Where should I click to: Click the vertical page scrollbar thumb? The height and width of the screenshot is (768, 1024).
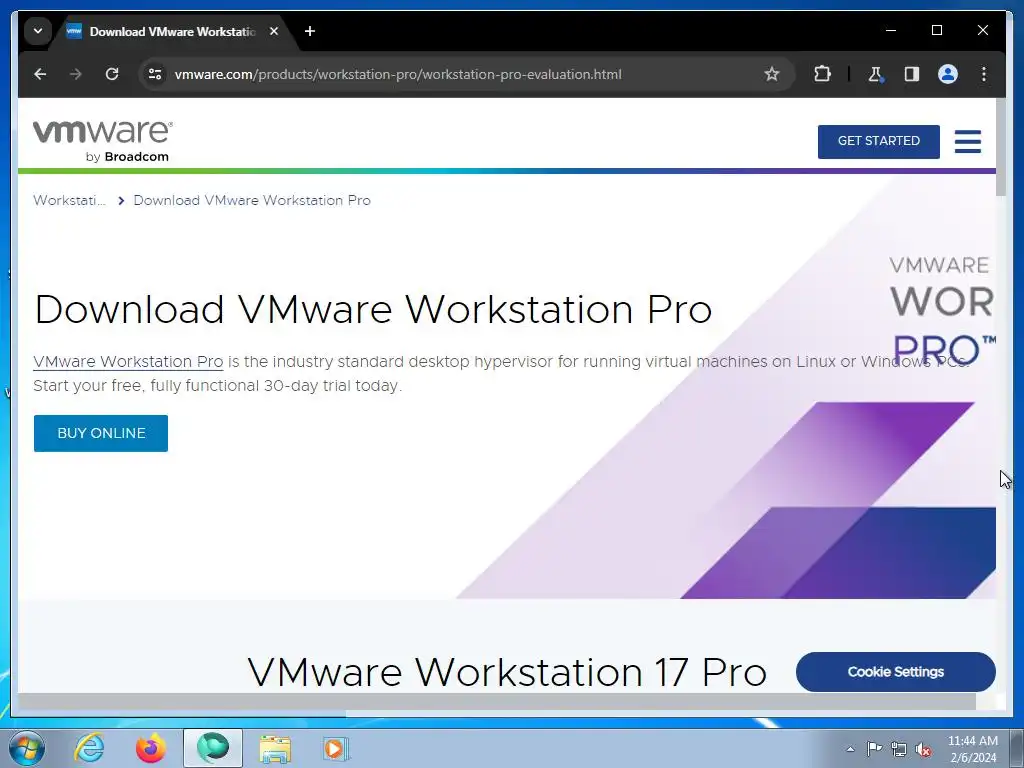click(x=1000, y=147)
